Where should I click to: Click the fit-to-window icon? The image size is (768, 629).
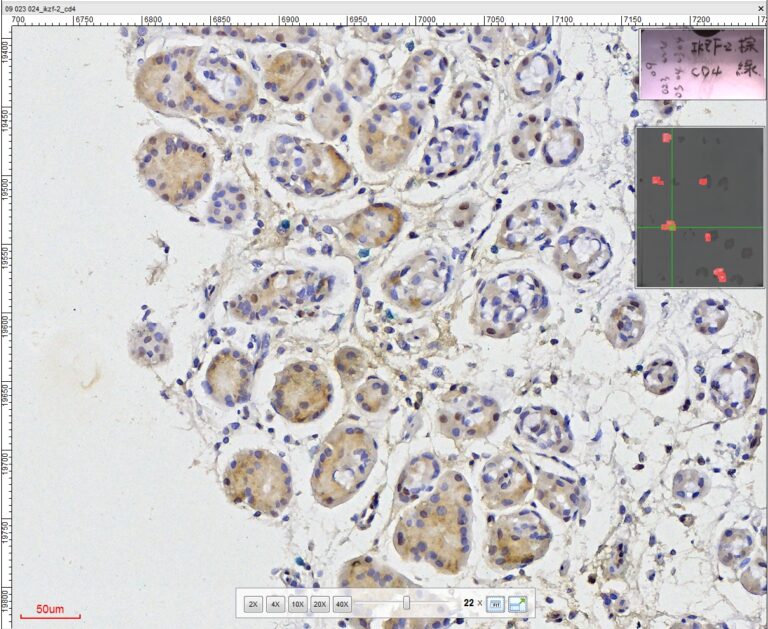[x=496, y=604]
